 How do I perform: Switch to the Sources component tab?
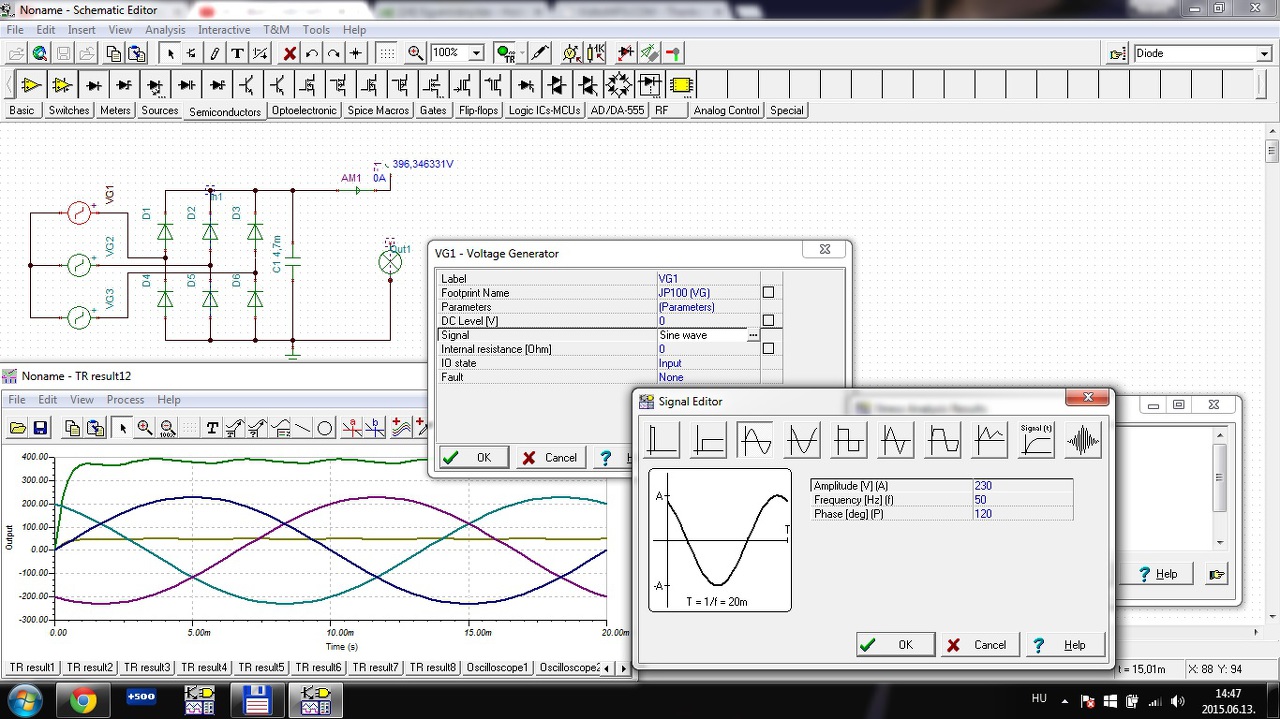click(159, 111)
